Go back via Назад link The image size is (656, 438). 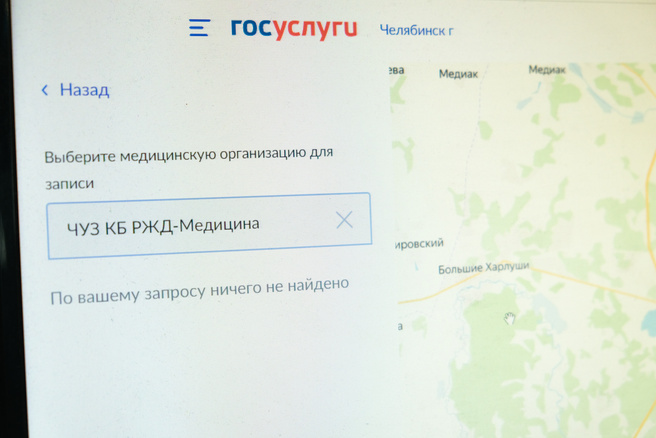pos(85,90)
